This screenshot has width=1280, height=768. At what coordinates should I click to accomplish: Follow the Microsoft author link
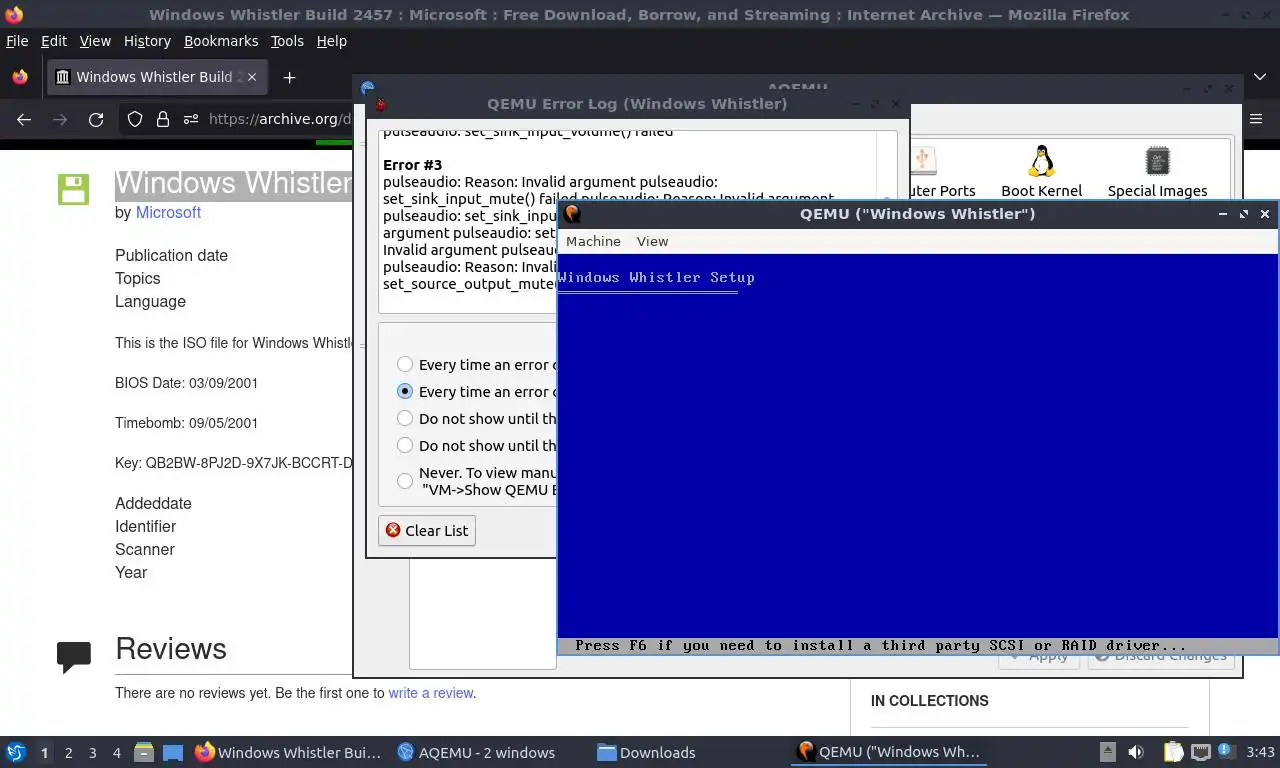[168, 212]
